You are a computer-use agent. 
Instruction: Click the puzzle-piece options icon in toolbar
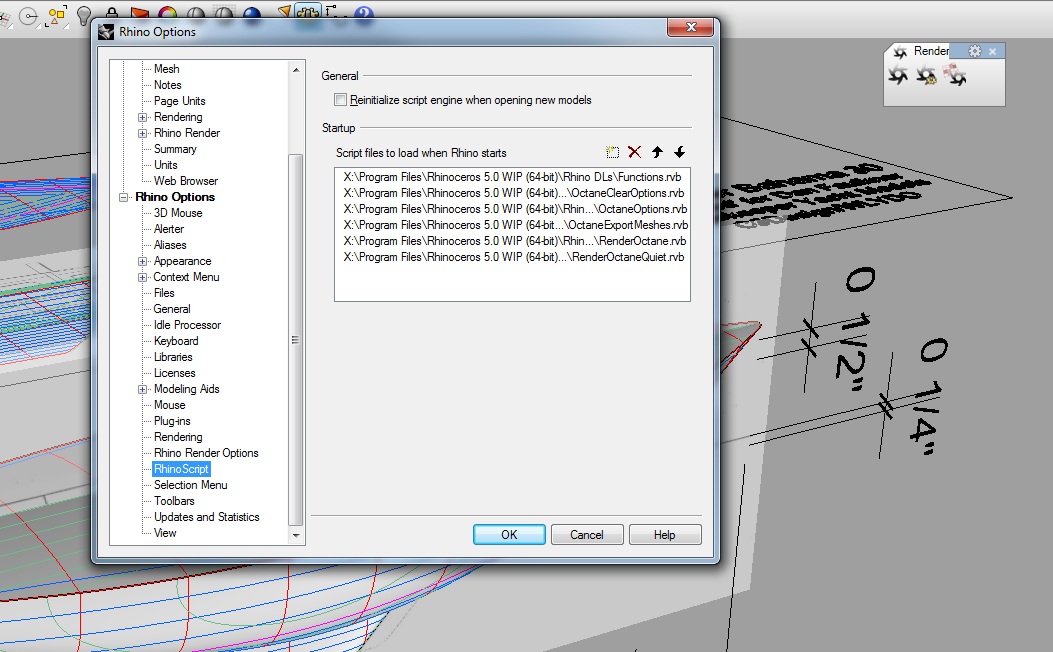point(308,12)
